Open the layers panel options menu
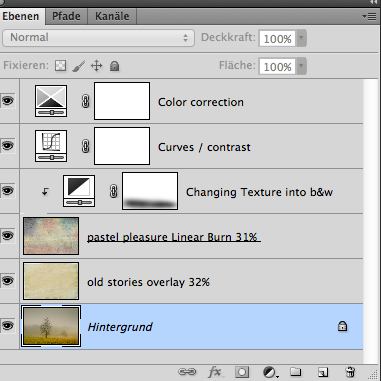The image size is (381, 381). tap(369, 16)
